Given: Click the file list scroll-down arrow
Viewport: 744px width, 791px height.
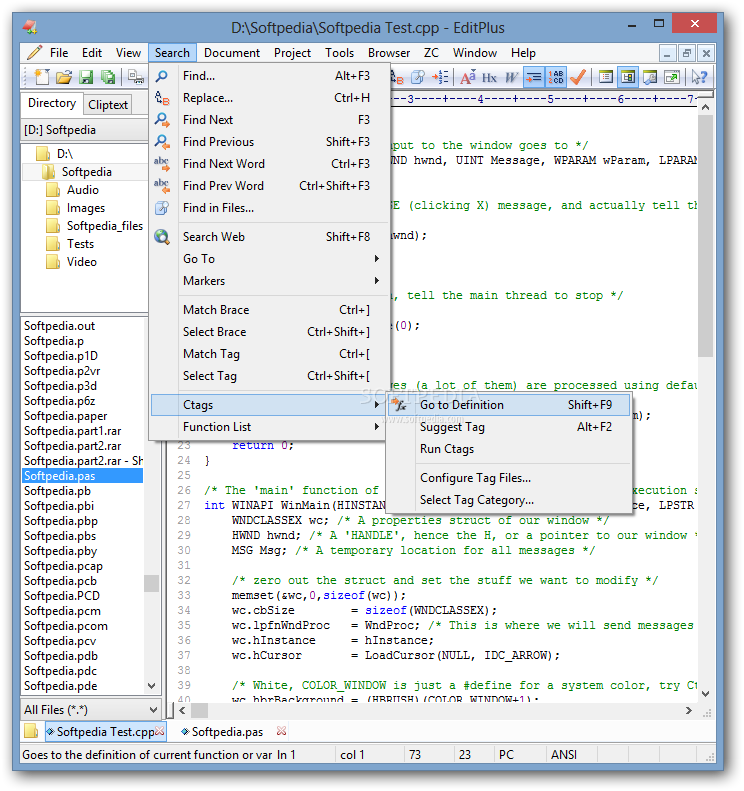Looking at the screenshot, I should (x=151, y=686).
